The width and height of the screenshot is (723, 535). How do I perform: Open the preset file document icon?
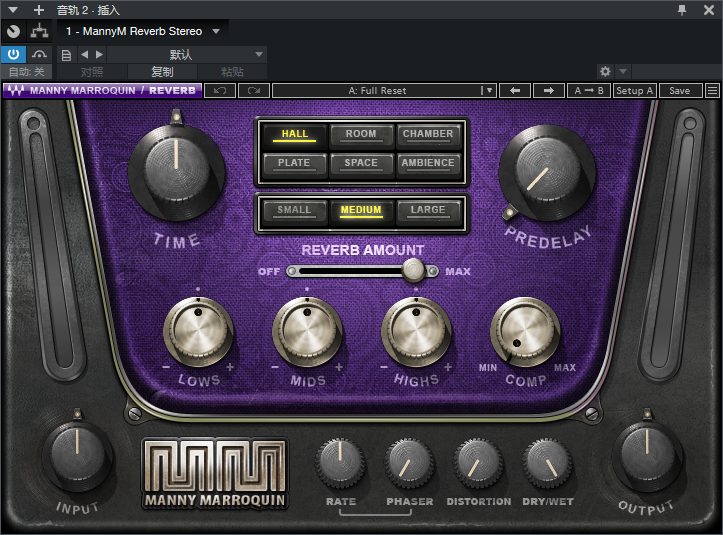tap(66, 55)
